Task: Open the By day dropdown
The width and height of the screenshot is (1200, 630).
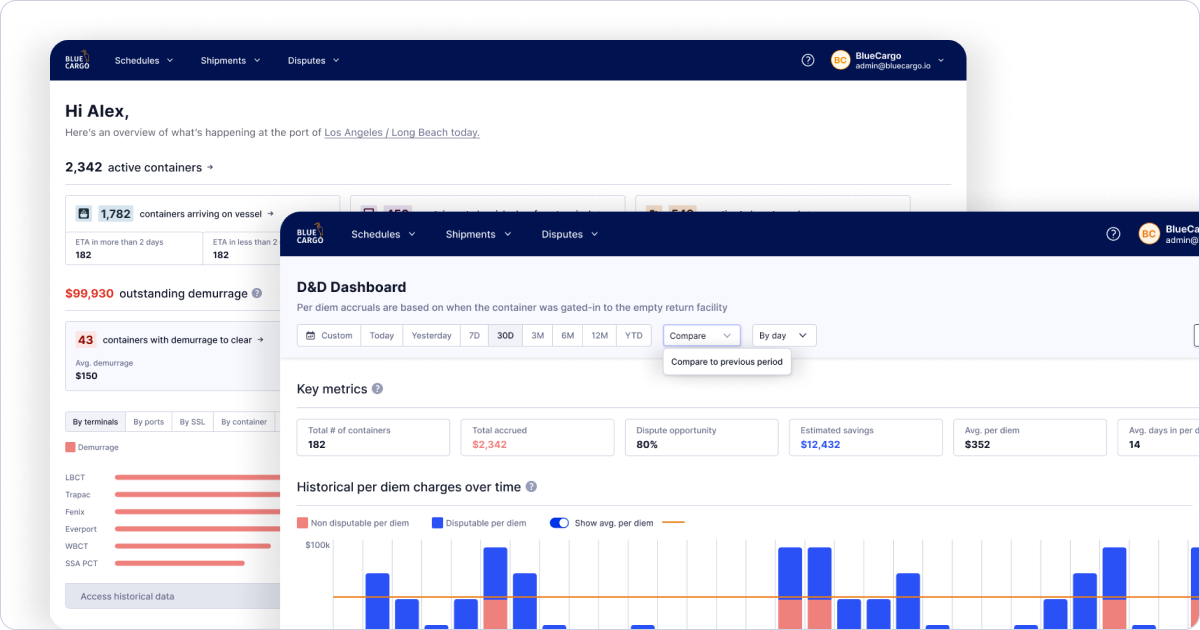Action: 784,336
